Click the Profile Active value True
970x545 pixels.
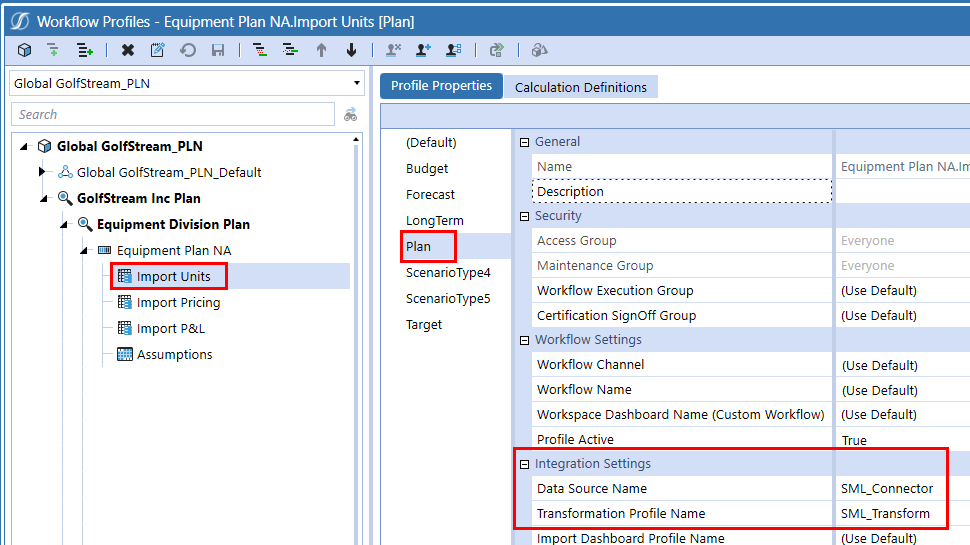click(854, 440)
